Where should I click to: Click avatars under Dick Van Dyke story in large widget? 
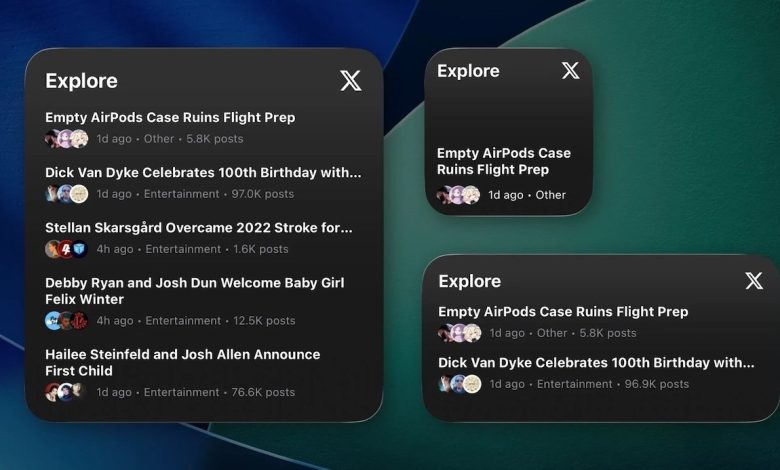[x=66, y=194]
